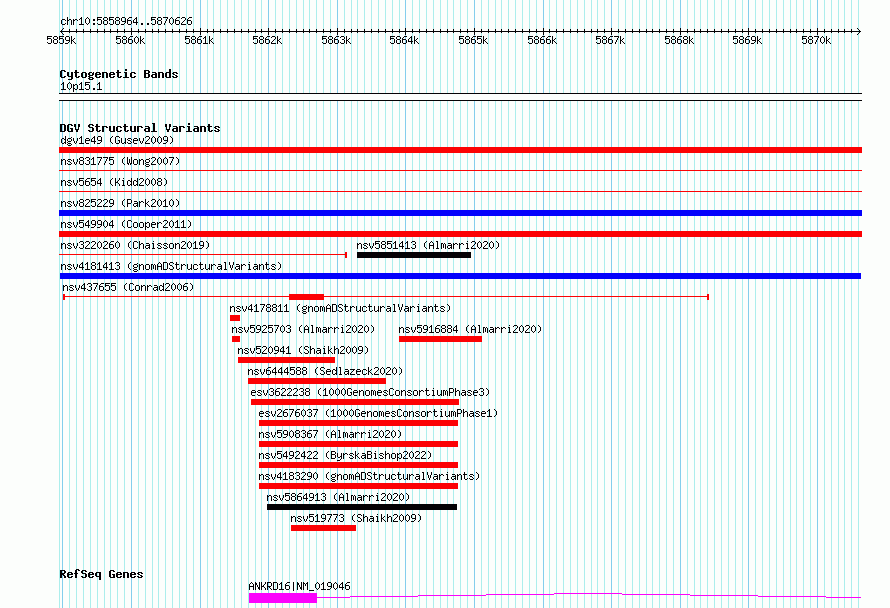The image size is (890, 608).
Task: Click the dgv1e49 (Gusev2009) variant label
Action: tap(117, 140)
